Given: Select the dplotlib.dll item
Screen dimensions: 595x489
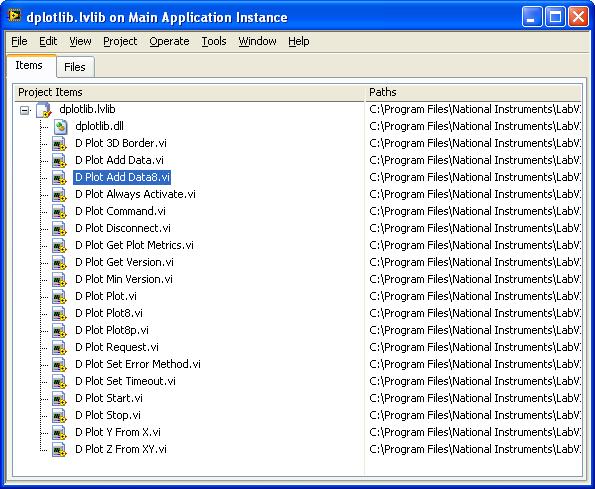Looking at the screenshot, I should pos(99,126).
